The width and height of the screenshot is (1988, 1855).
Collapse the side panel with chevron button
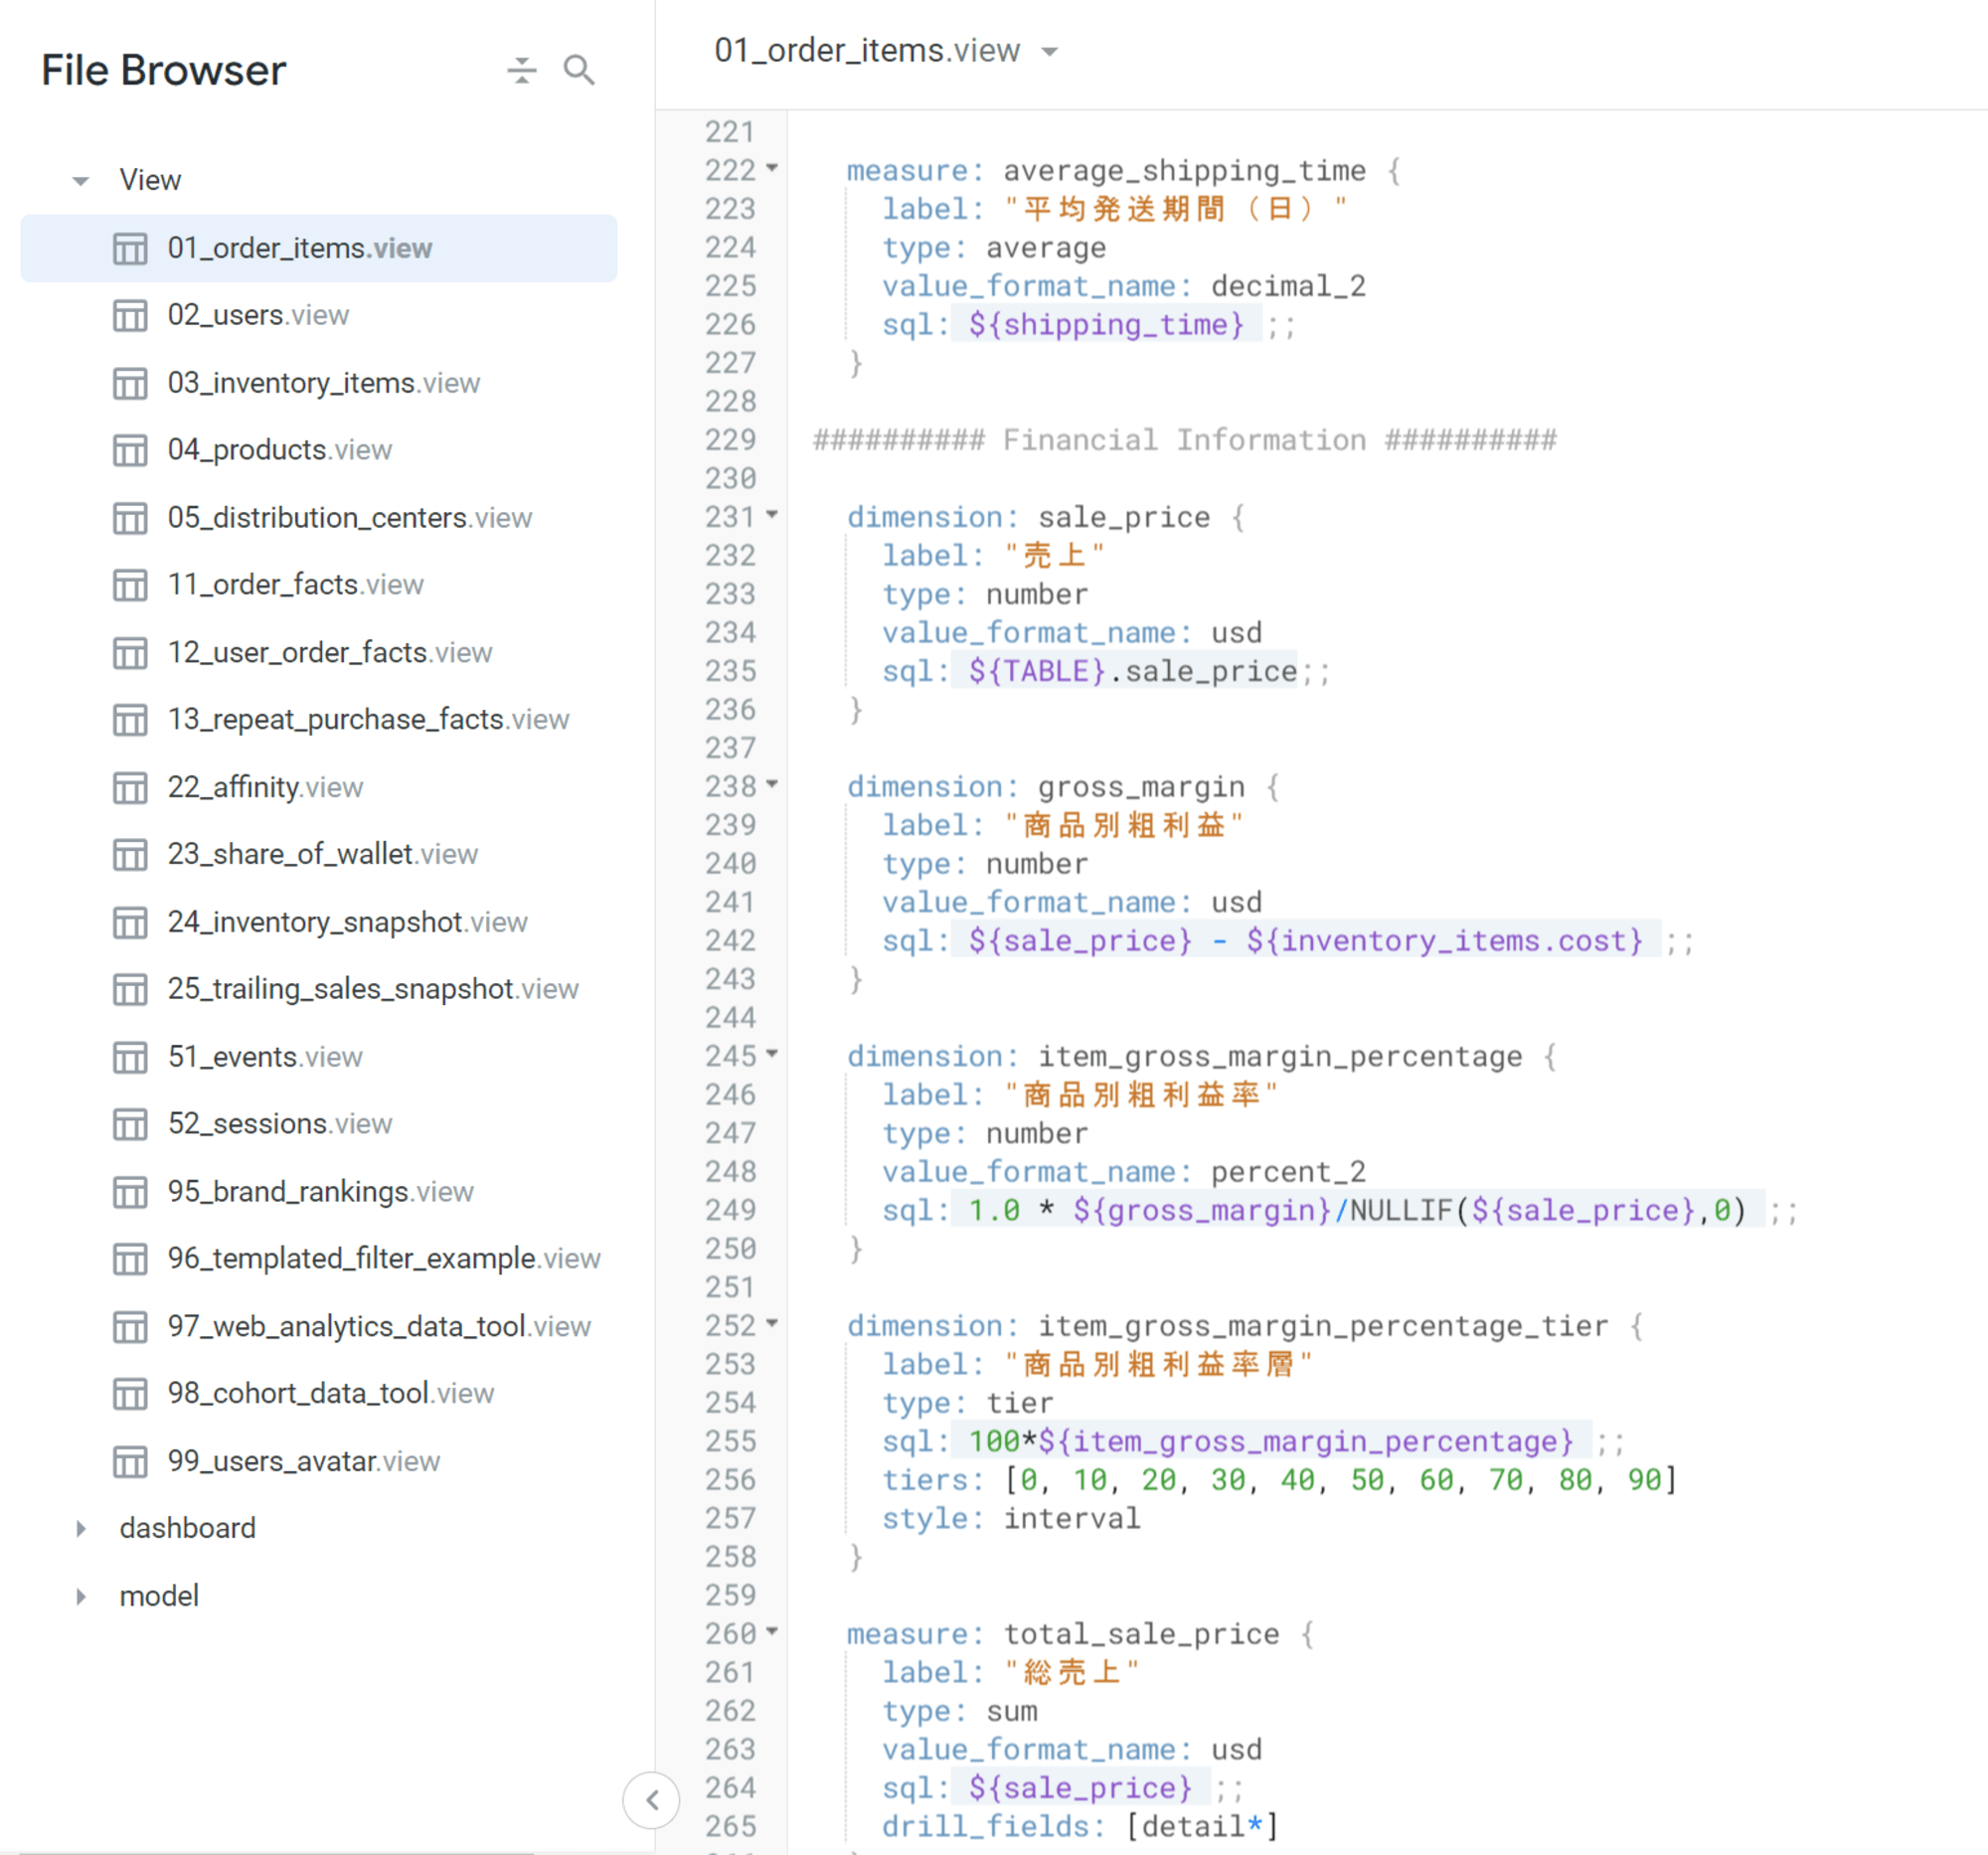pos(651,1800)
